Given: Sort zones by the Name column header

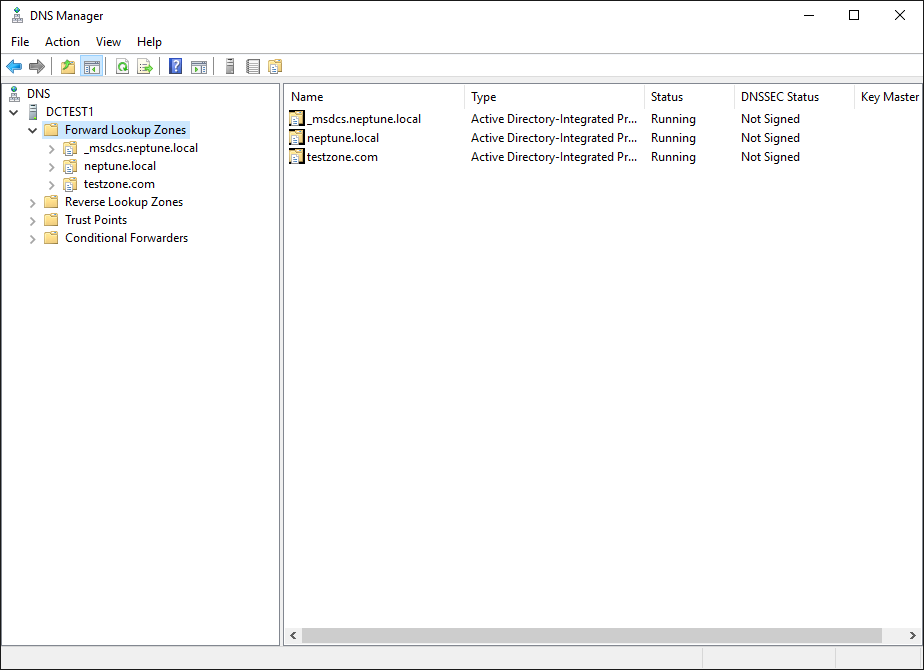Looking at the screenshot, I should 375,97.
